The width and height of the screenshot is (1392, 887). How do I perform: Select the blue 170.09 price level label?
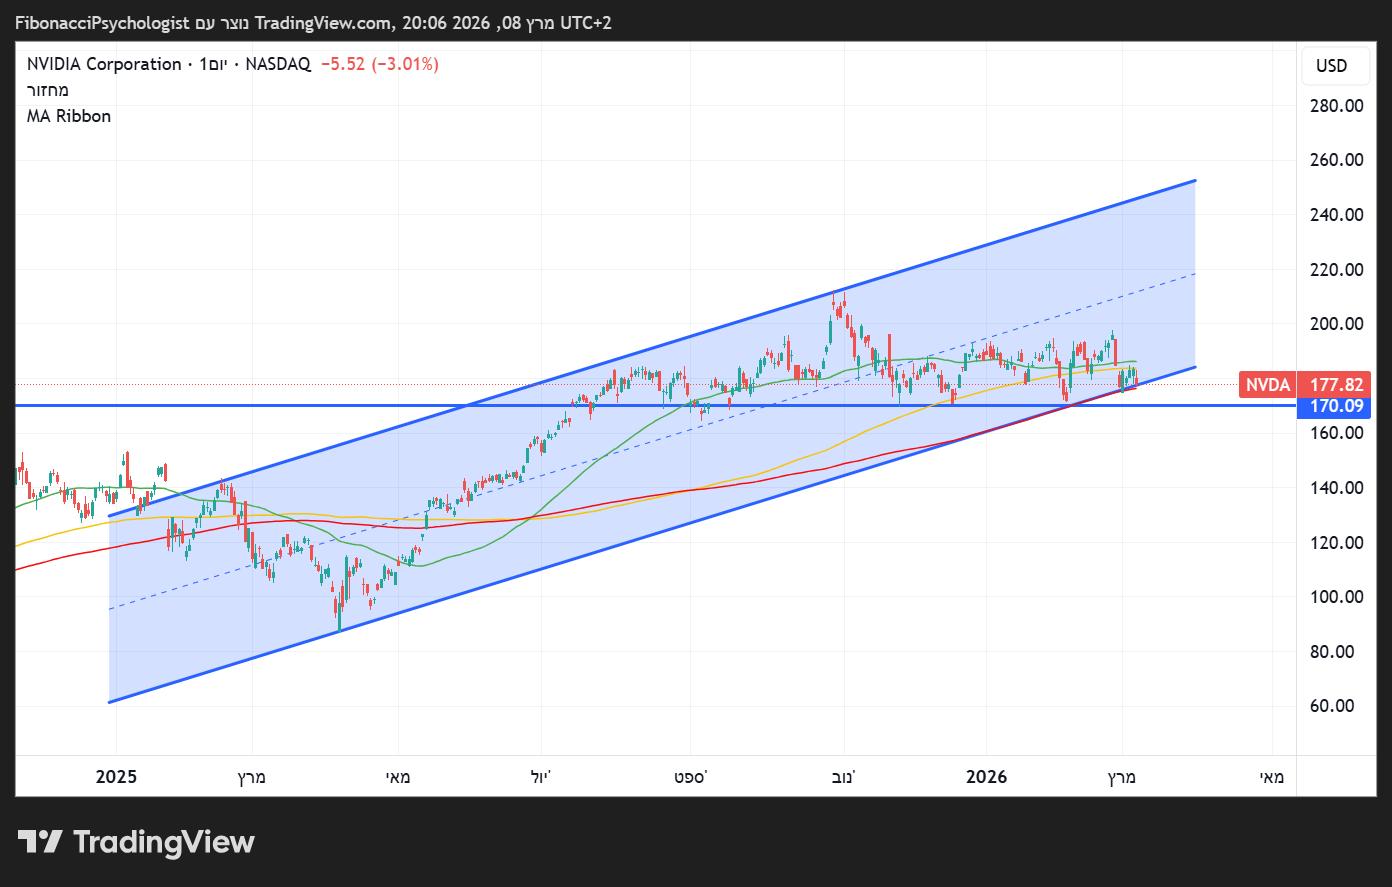coord(1333,406)
